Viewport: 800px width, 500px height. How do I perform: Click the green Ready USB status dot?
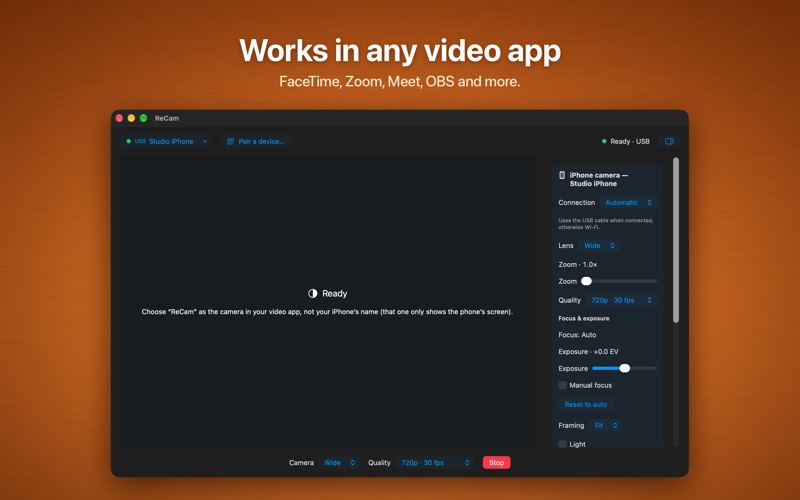tap(604, 141)
